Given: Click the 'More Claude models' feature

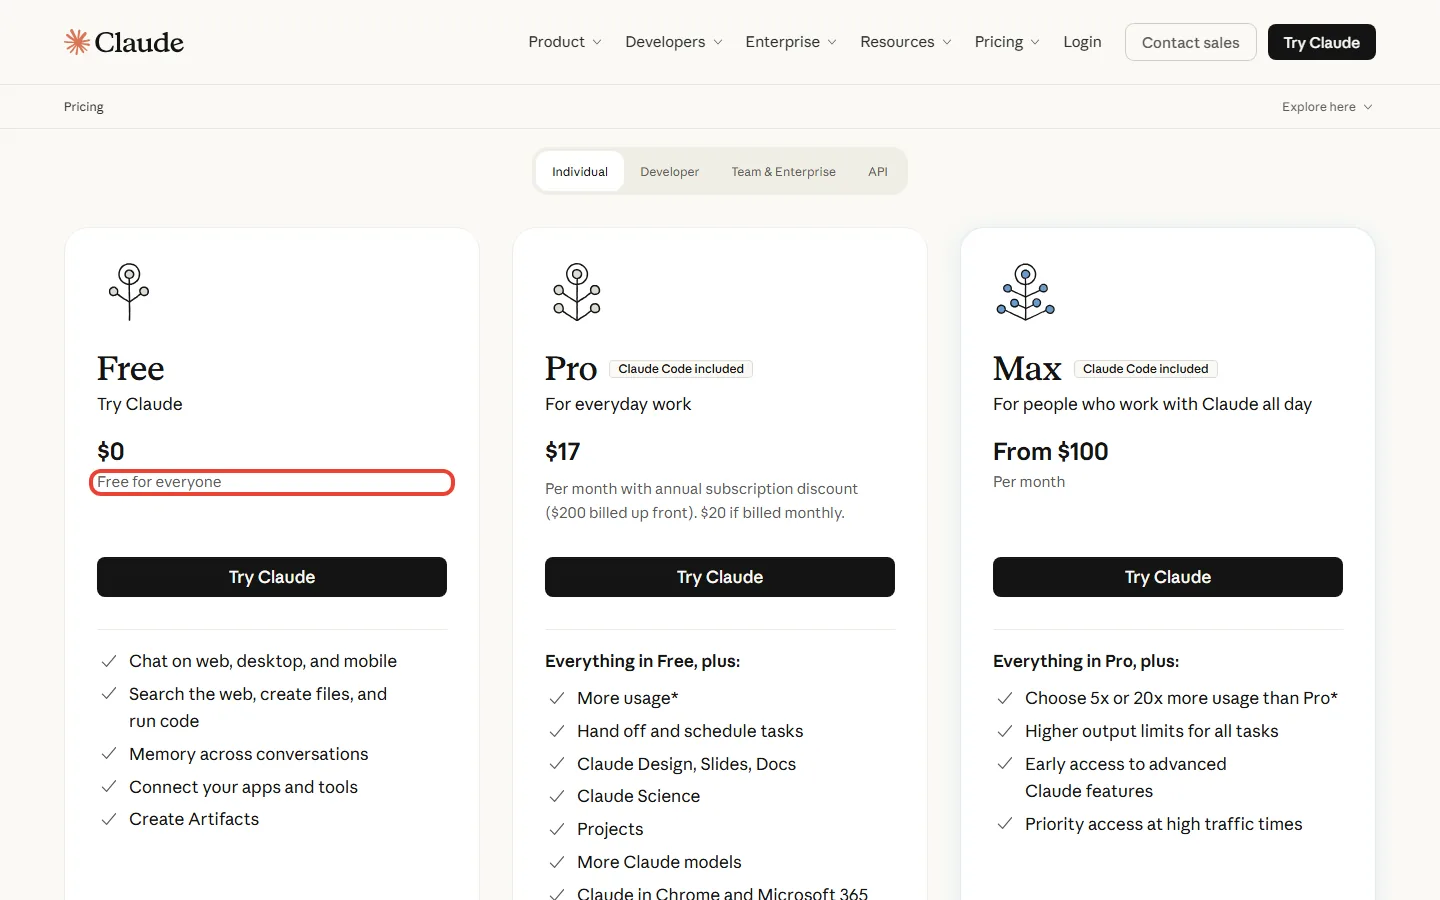Looking at the screenshot, I should click(x=659, y=862).
